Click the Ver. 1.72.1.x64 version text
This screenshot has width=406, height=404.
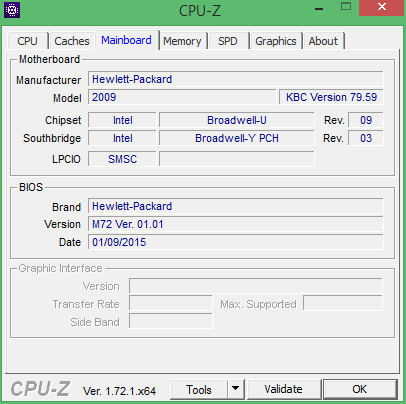pos(119,391)
